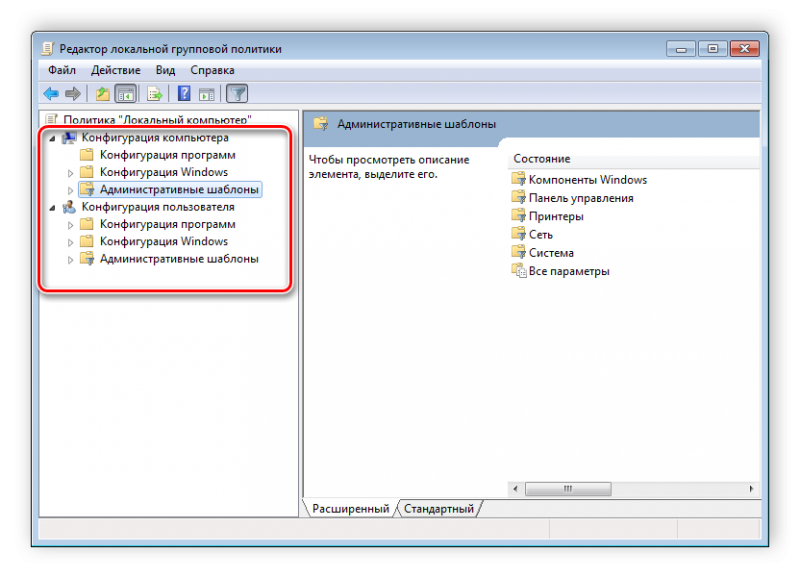Select the Система list entry
800x578 pixels.
coord(551,253)
